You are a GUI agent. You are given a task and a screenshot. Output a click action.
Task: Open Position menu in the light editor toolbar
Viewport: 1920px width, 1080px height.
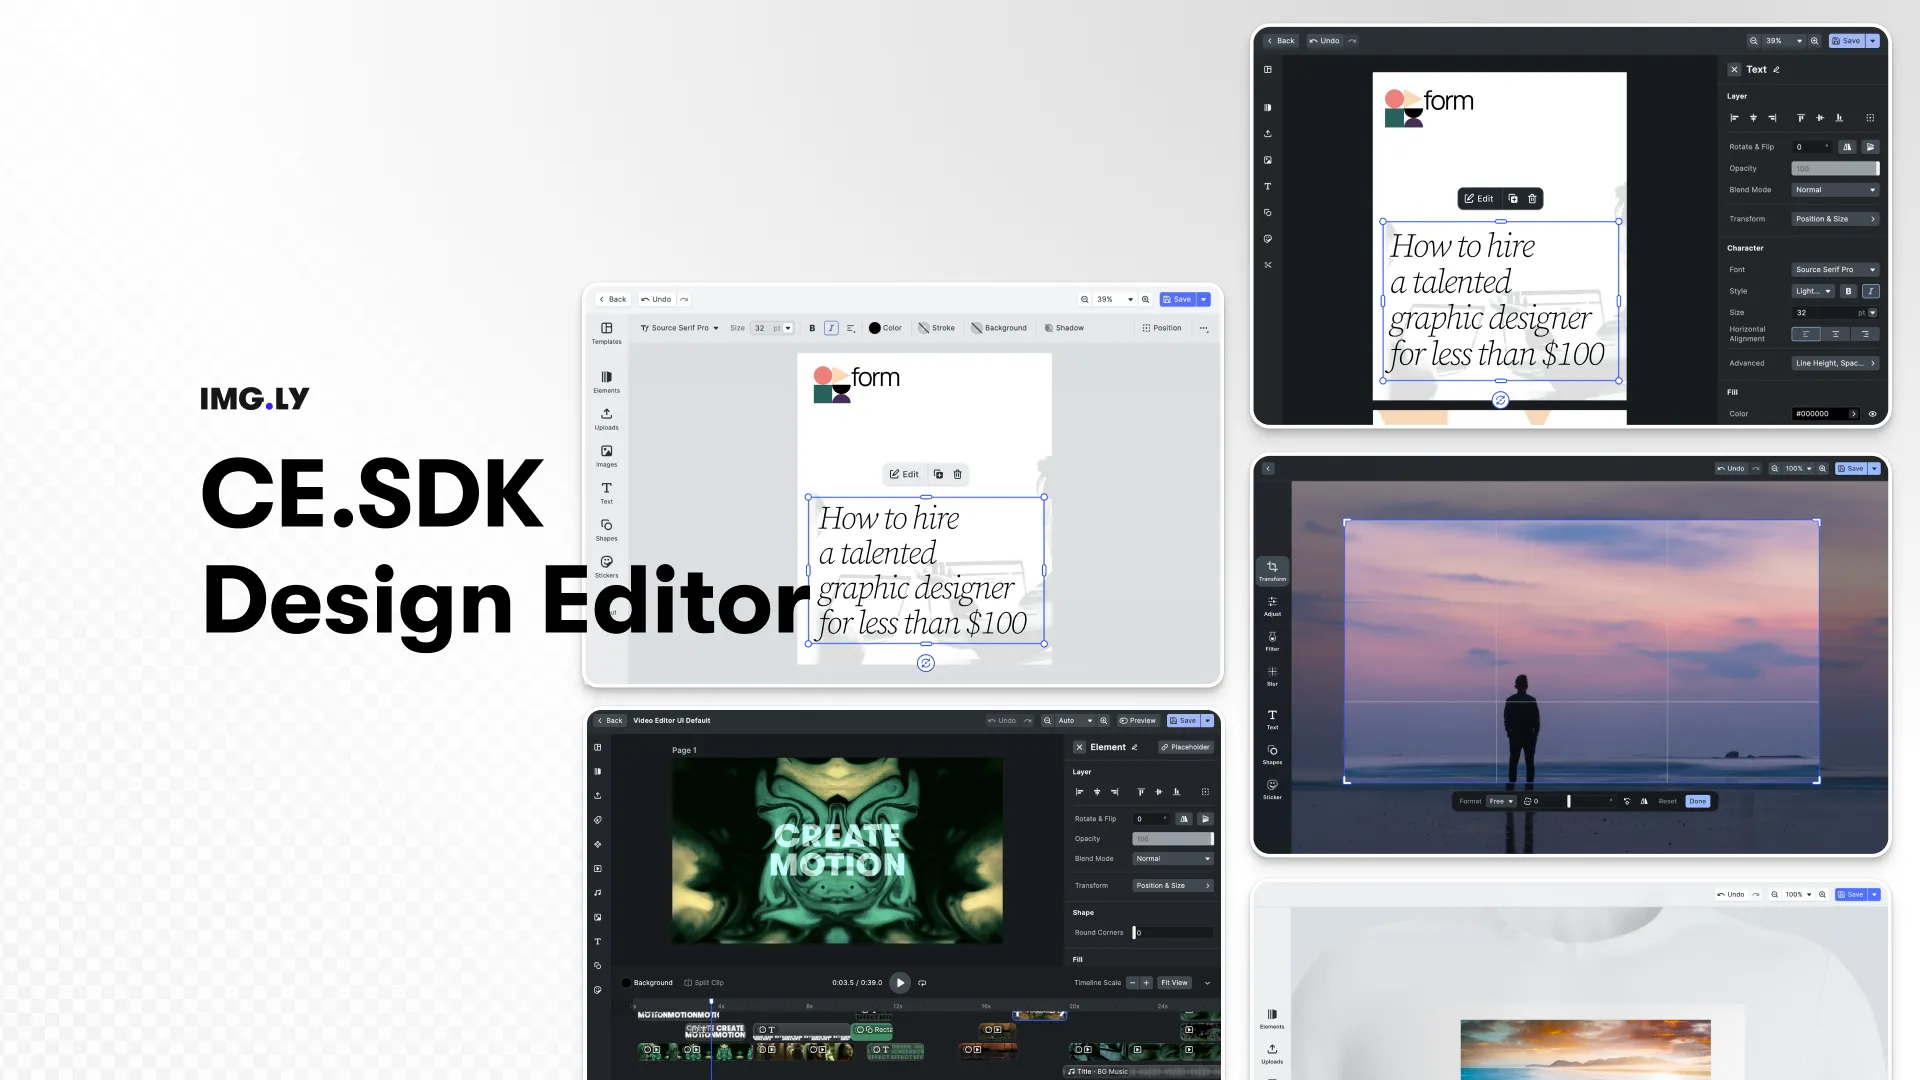tap(1162, 328)
